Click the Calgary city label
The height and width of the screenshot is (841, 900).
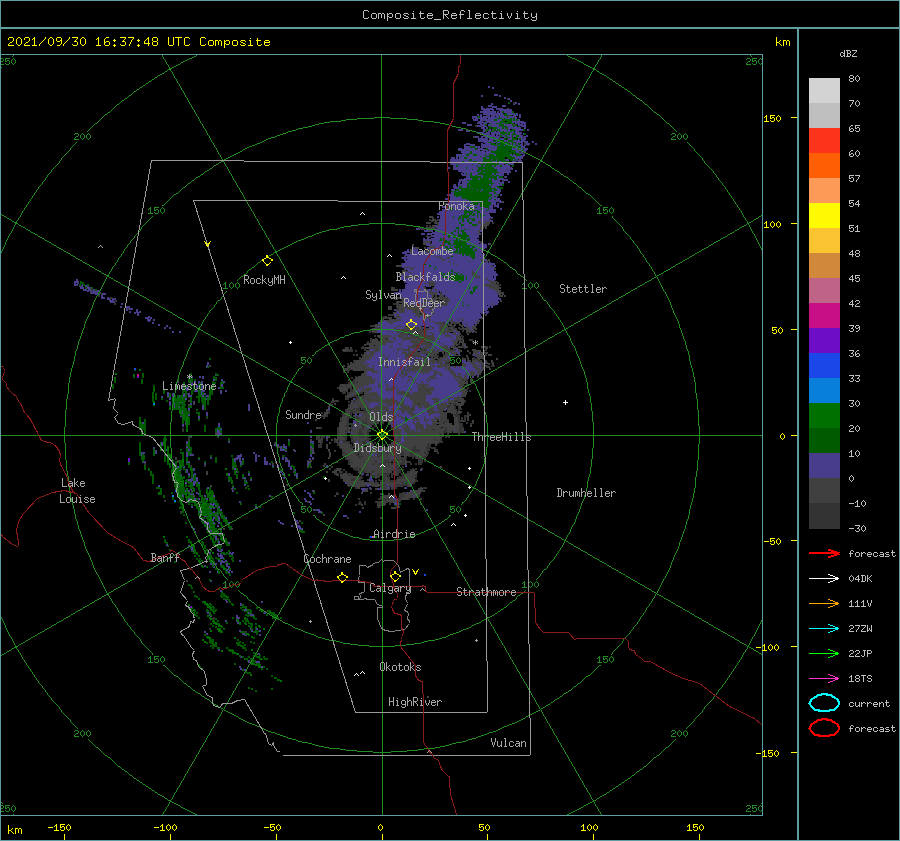[x=390, y=588]
